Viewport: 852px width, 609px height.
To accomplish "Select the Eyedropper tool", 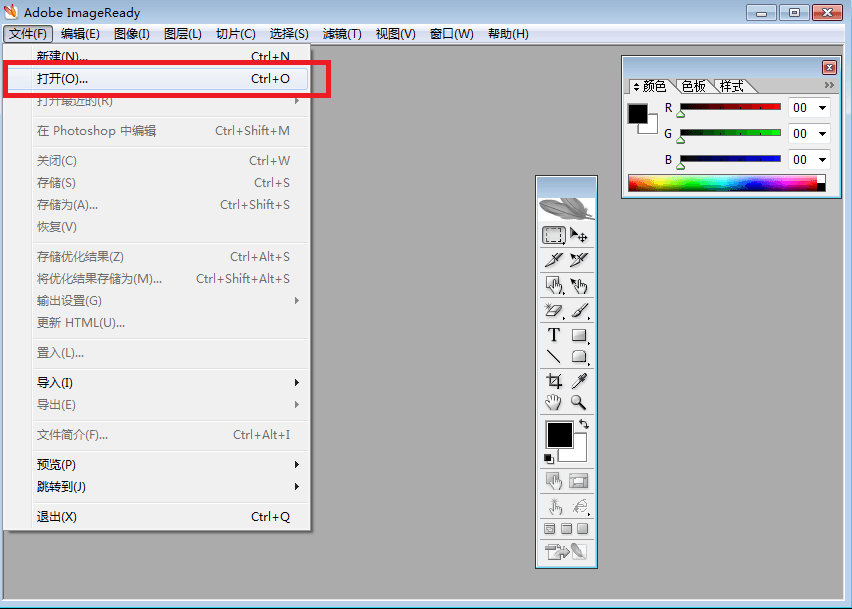I will (x=579, y=381).
